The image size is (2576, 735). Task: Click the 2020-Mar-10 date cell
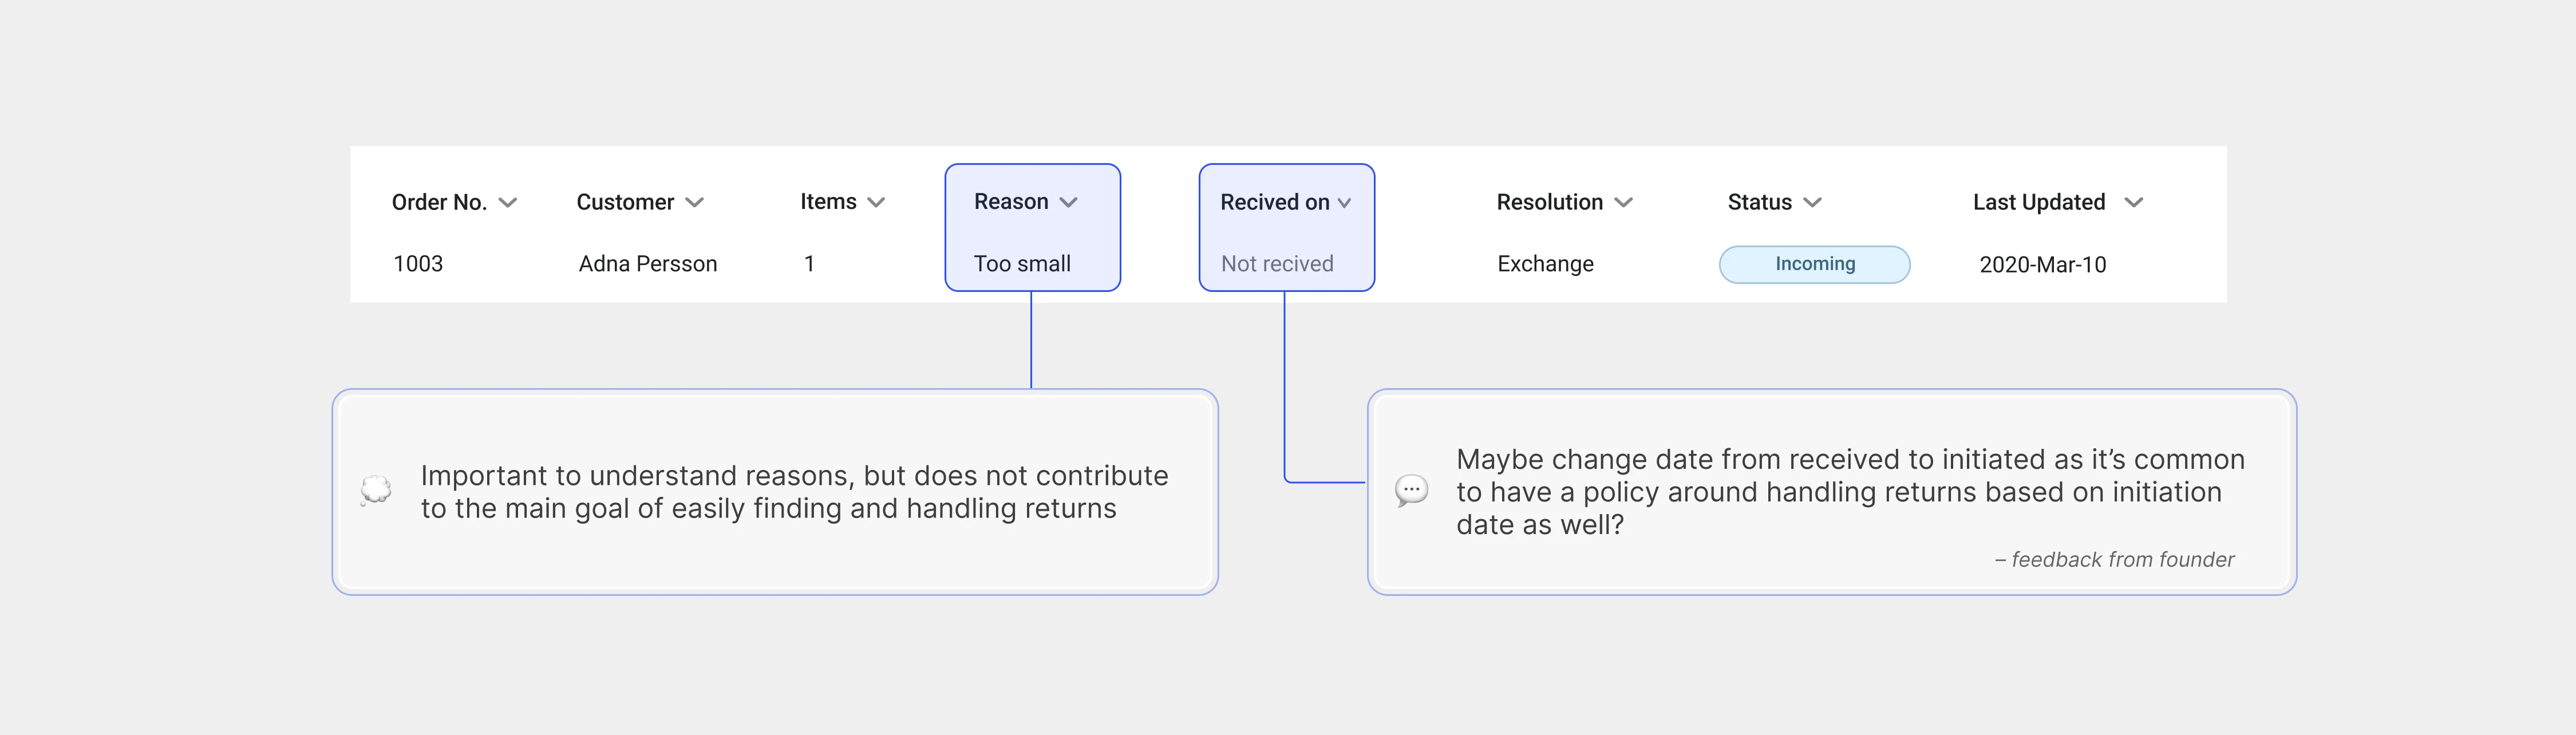click(2042, 265)
